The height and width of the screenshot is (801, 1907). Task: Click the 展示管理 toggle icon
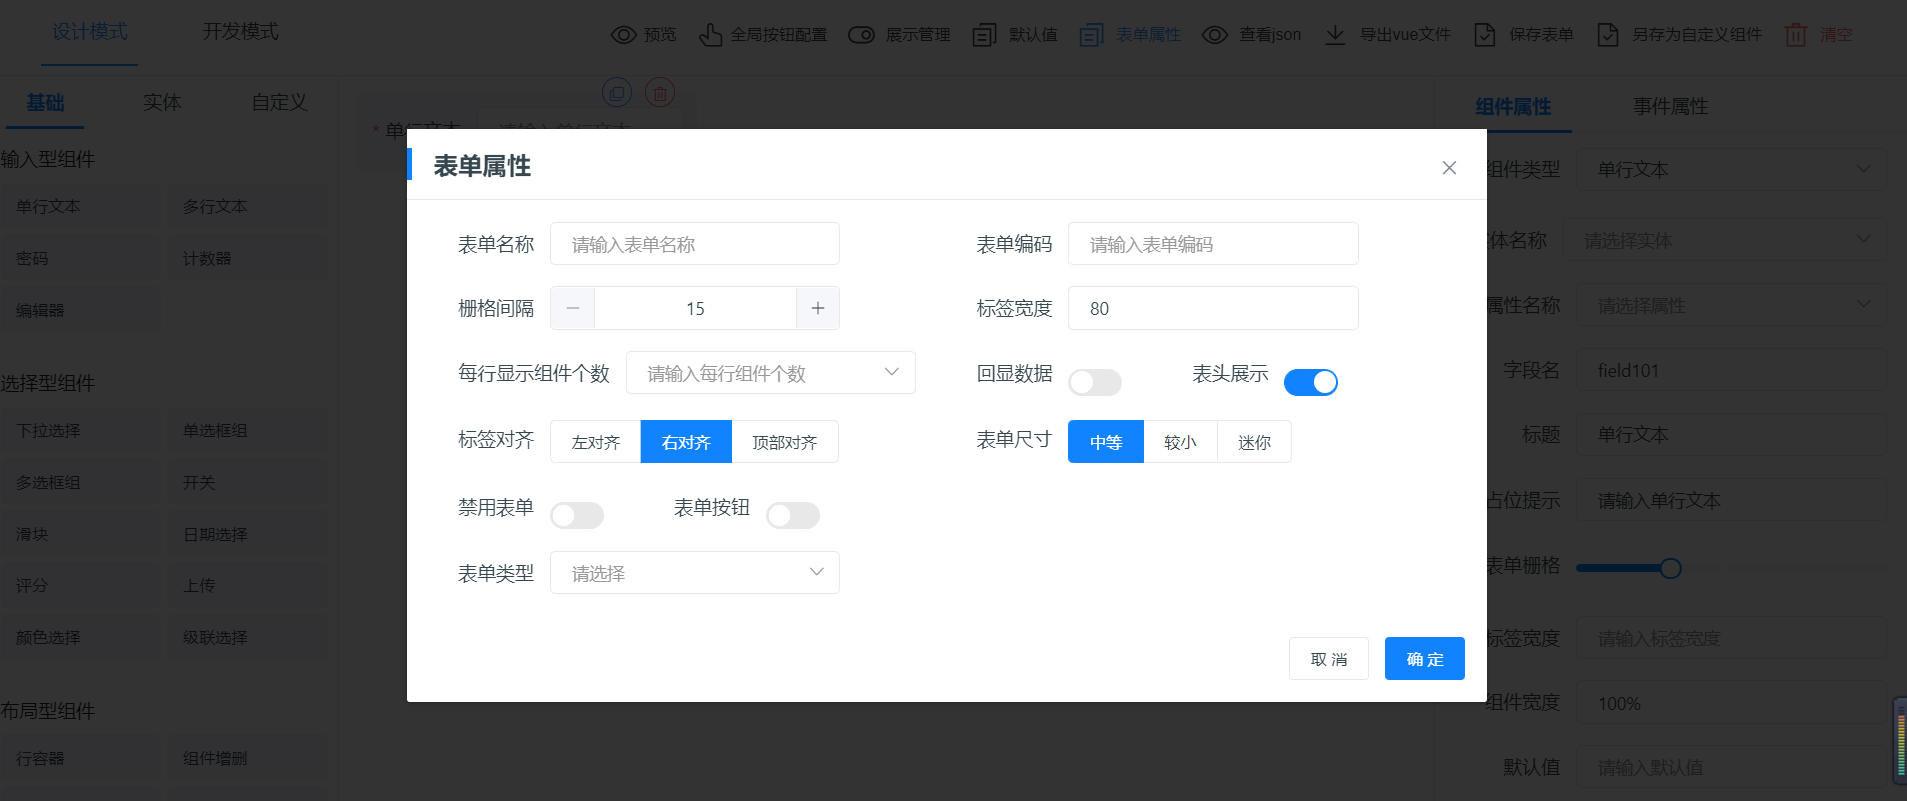[861, 35]
